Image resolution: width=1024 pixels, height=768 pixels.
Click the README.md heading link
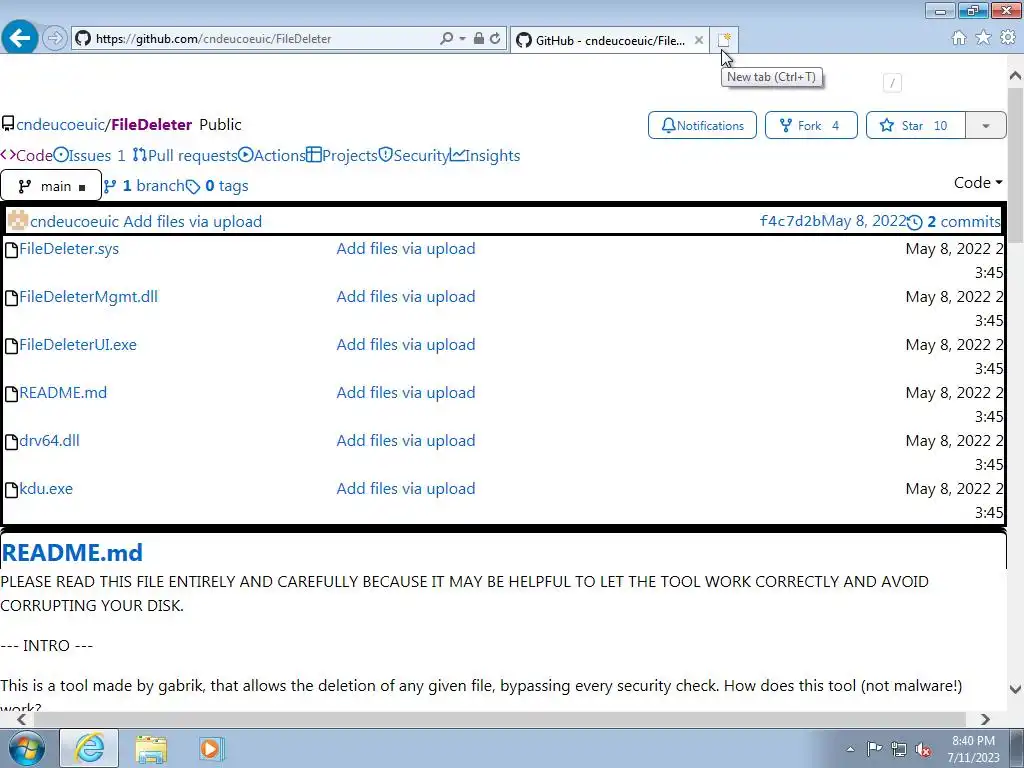pos(72,552)
